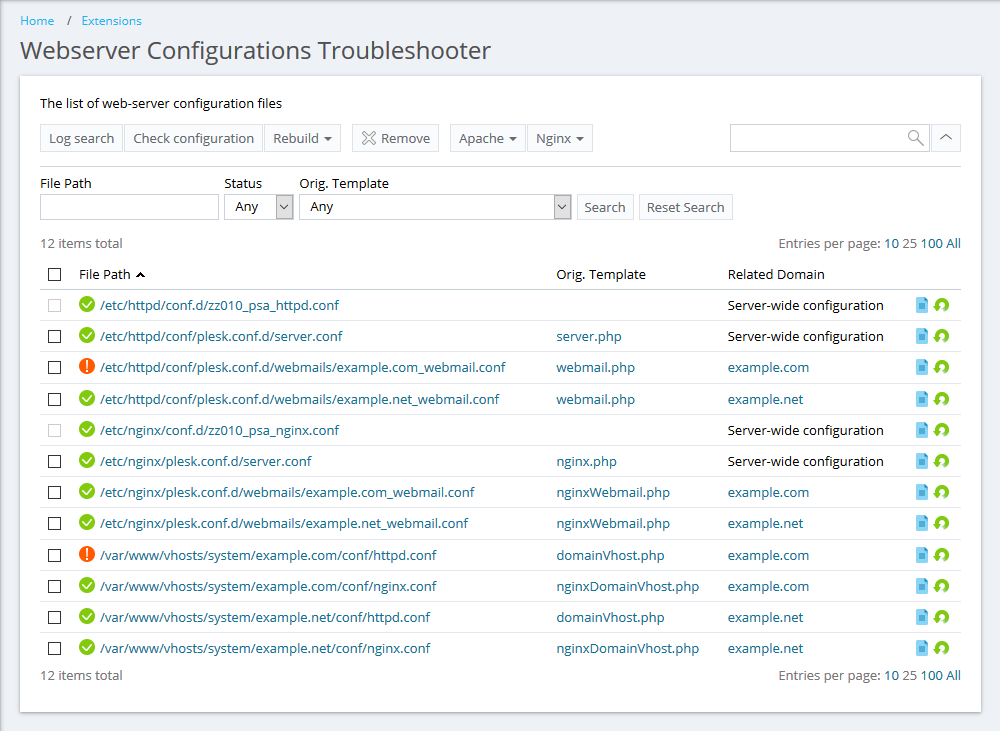Select checkbox for example.net/conf/nginx.conf row
The width and height of the screenshot is (1000, 731).
55,649
